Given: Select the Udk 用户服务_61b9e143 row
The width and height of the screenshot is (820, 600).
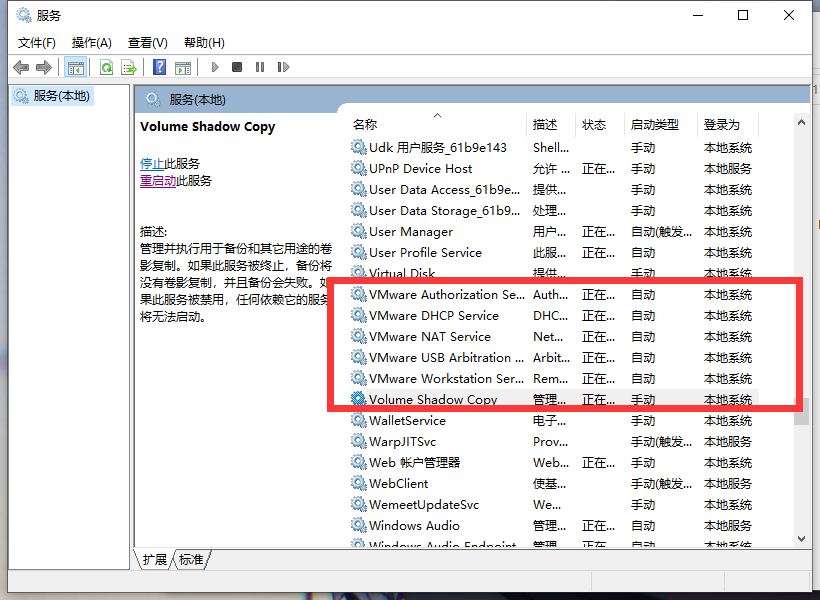Looking at the screenshot, I should coord(553,148).
